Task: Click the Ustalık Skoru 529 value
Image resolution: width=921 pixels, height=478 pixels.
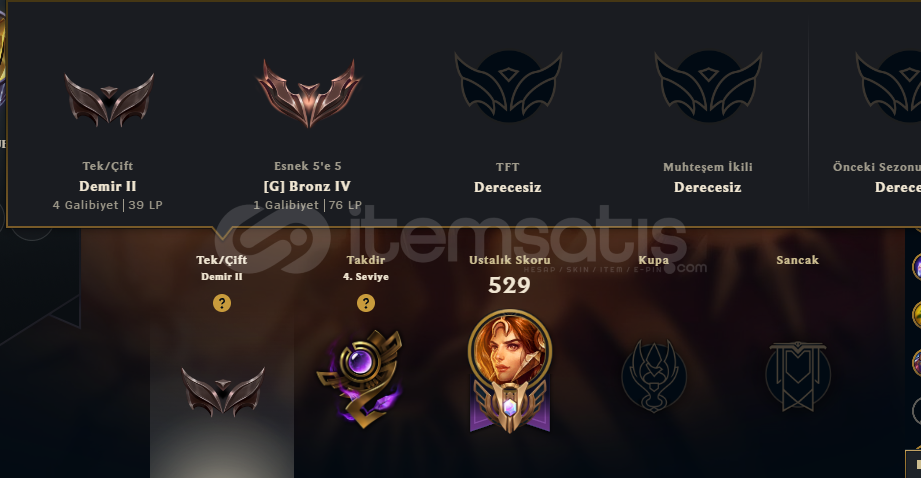Action: click(509, 285)
